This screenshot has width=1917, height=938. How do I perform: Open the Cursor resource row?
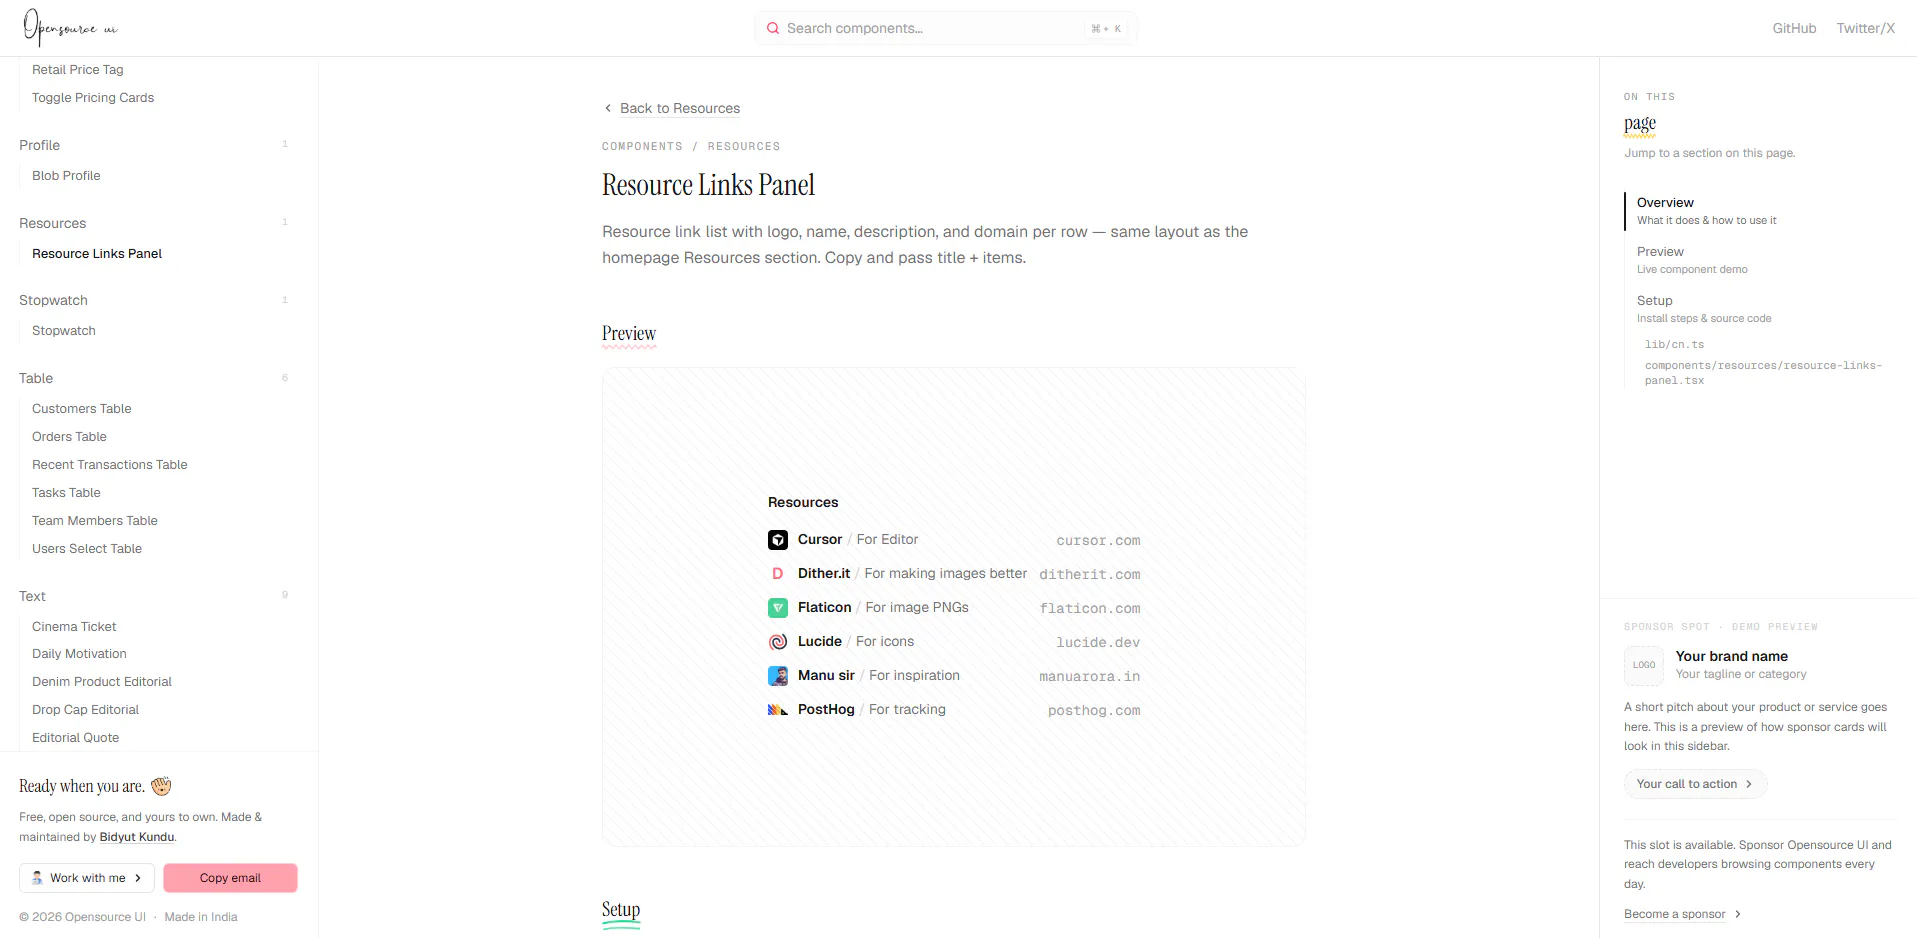tap(954, 540)
